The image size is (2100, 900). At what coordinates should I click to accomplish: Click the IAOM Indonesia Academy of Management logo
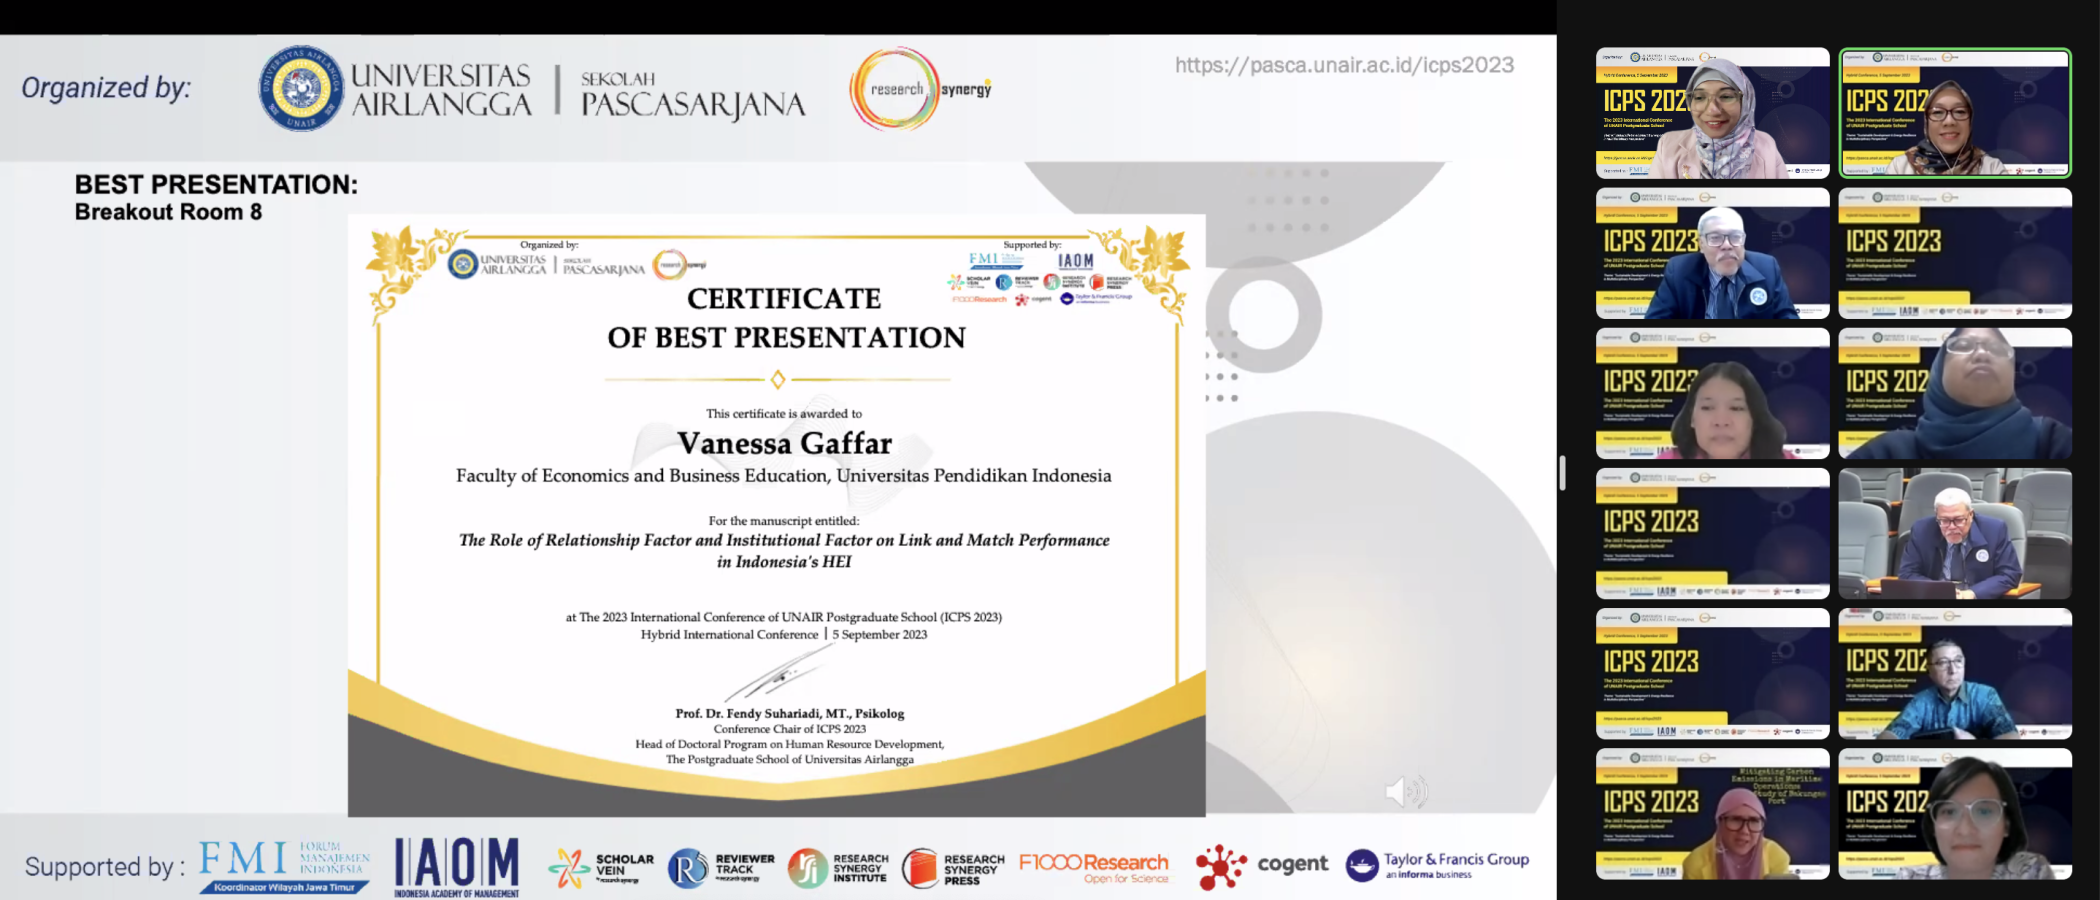click(x=457, y=867)
